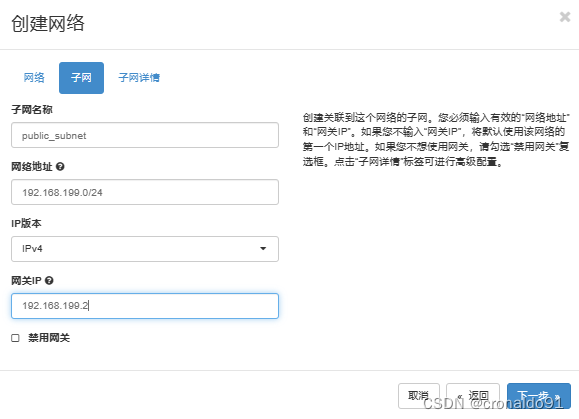Viewport: 579px width, 419px height.
Task: Click the 取消 button
Action: coord(419,396)
